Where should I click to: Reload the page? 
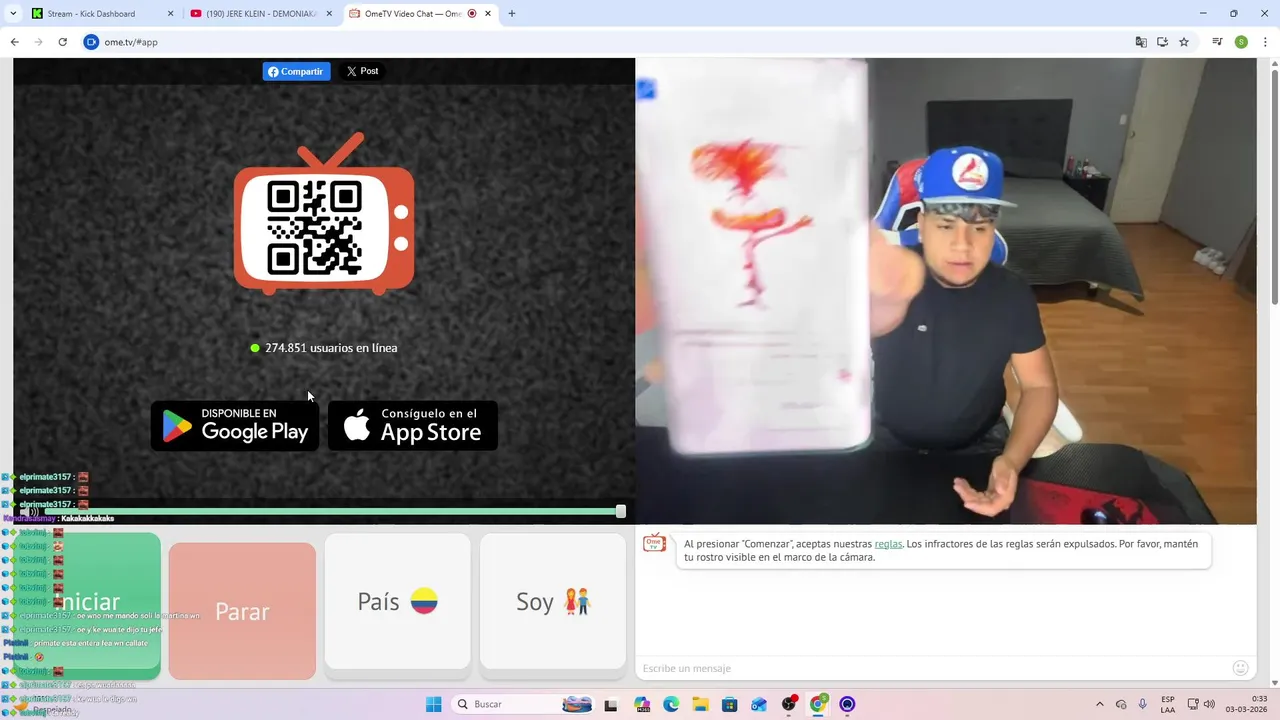pos(62,42)
